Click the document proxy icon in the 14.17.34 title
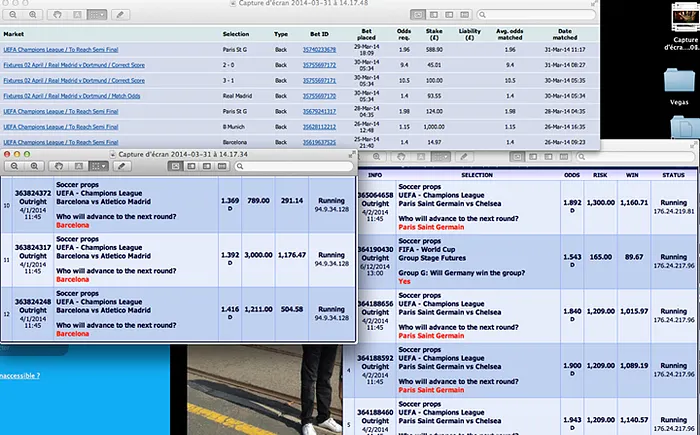This screenshot has height=435, width=700. tap(112, 154)
